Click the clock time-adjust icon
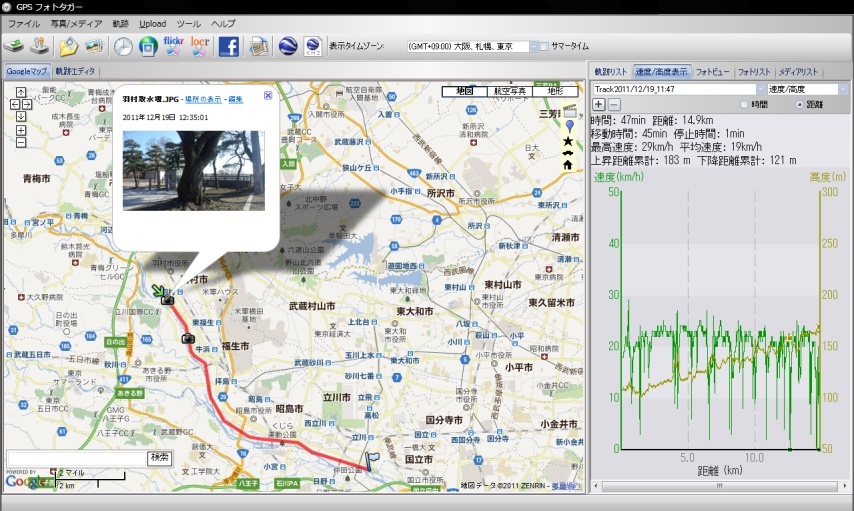 coord(122,46)
